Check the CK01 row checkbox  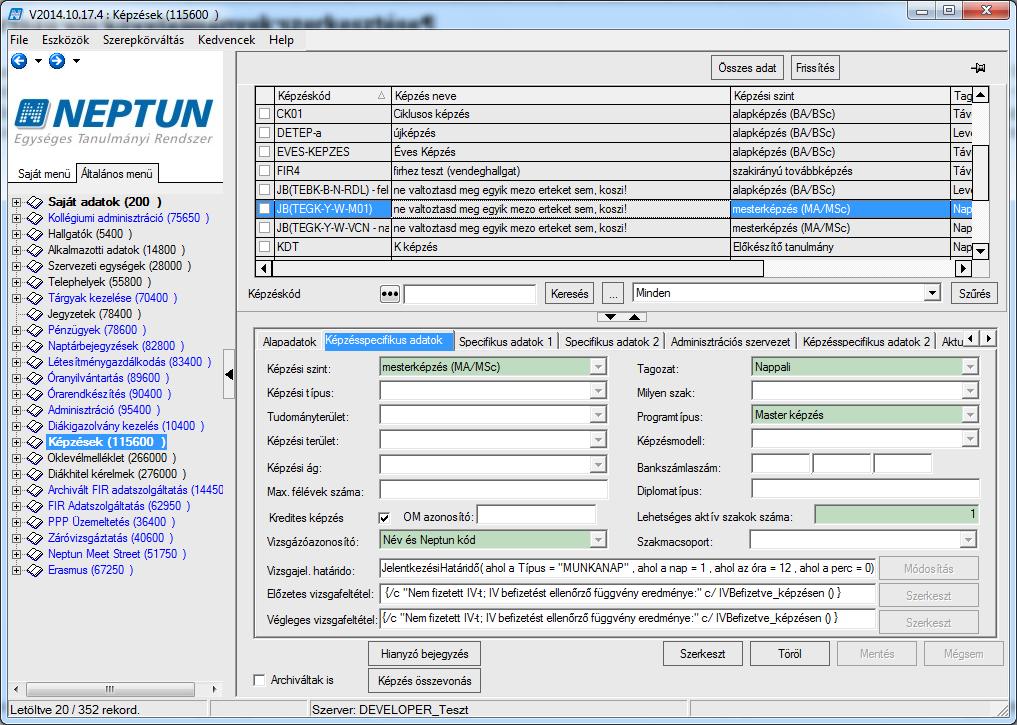(265, 114)
